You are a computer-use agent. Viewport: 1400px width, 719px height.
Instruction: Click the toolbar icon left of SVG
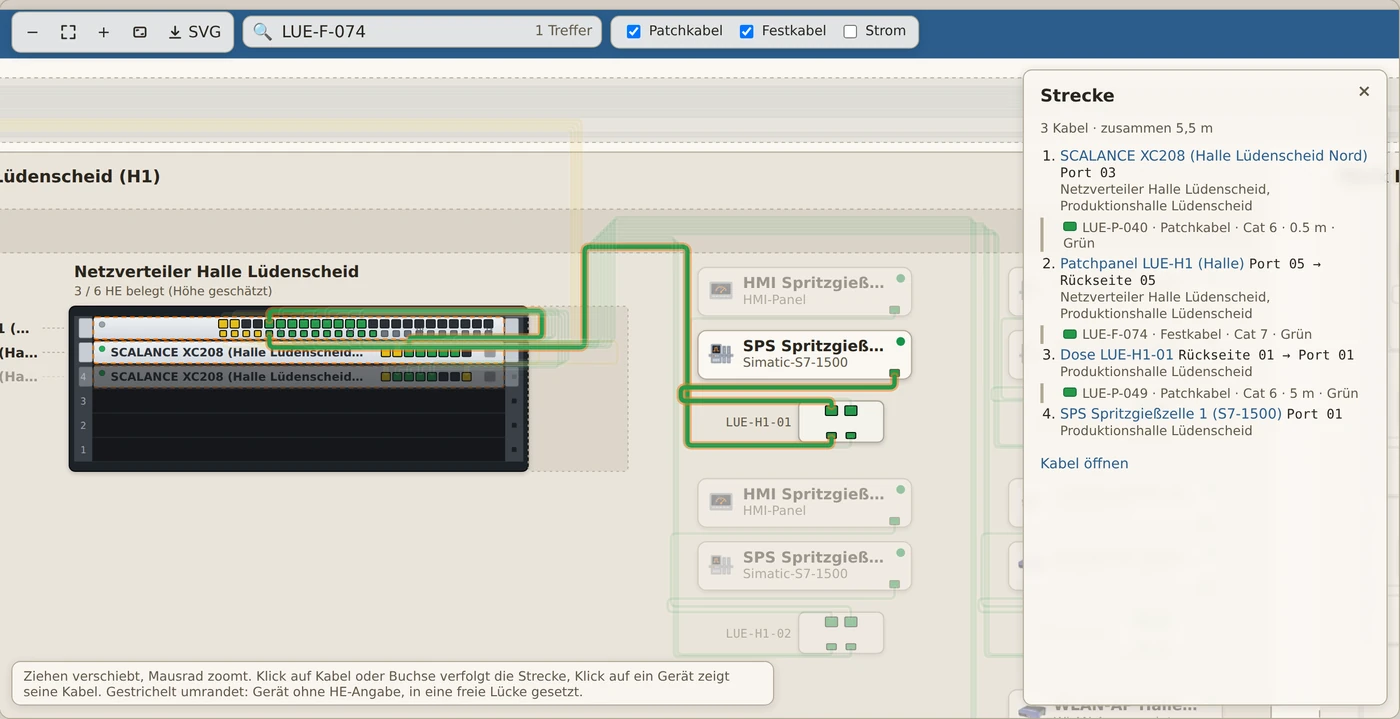click(x=140, y=32)
